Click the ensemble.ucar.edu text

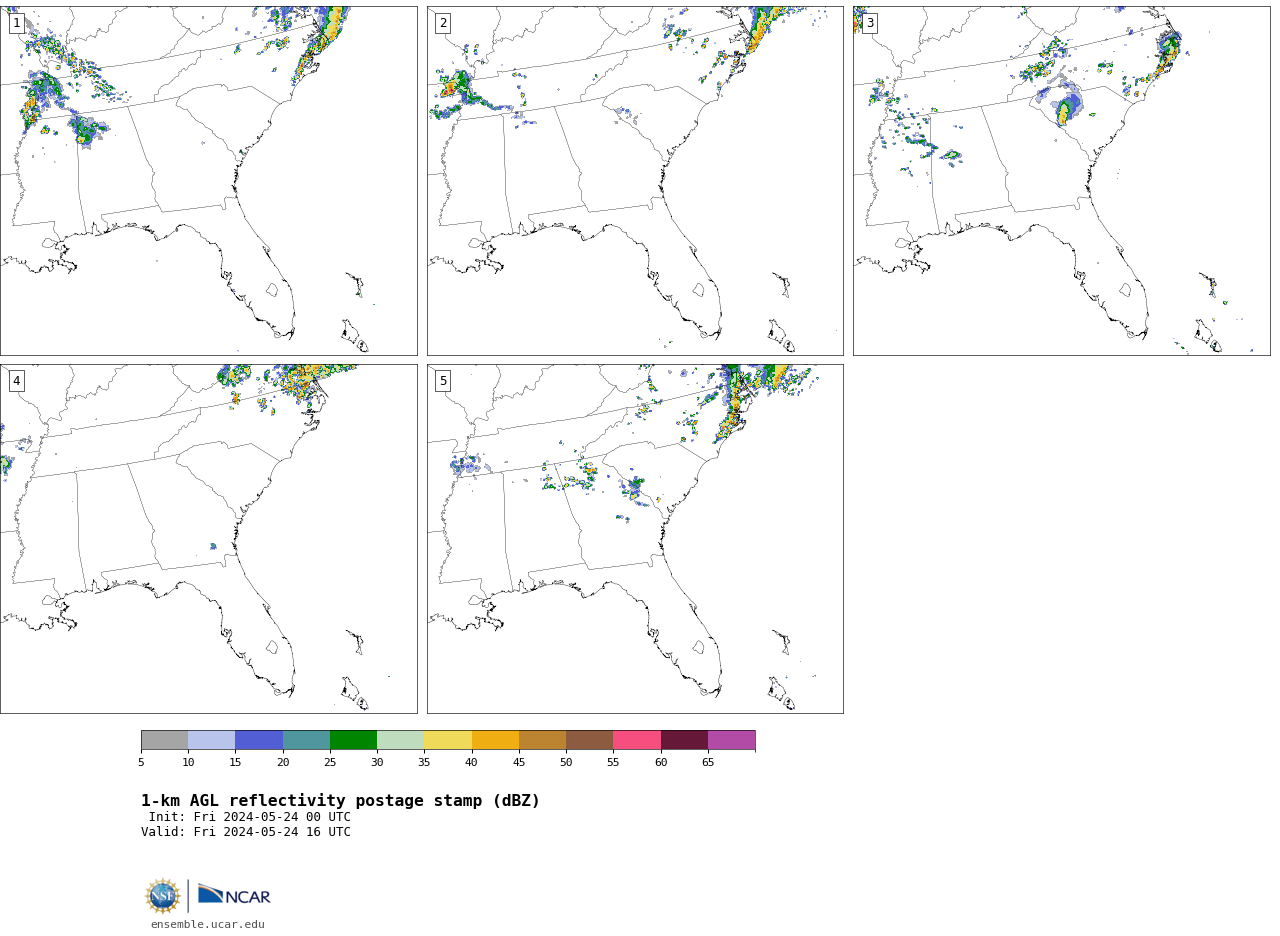[x=208, y=925]
